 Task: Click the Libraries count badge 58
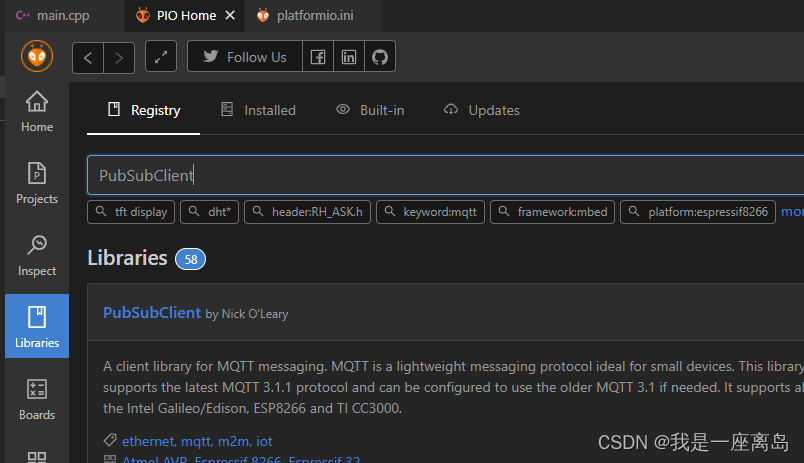(190, 259)
